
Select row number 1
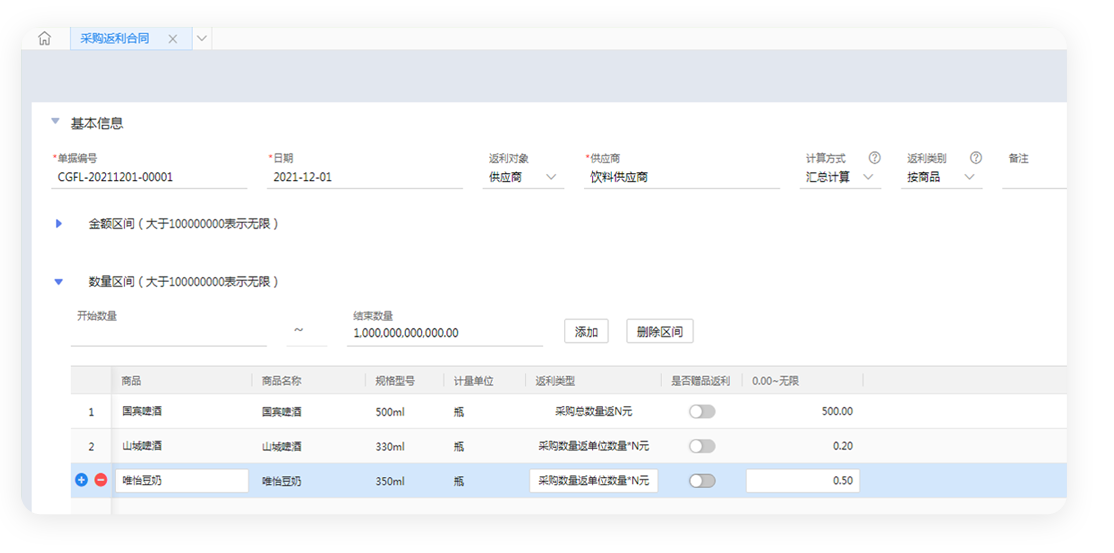click(x=91, y=412)
